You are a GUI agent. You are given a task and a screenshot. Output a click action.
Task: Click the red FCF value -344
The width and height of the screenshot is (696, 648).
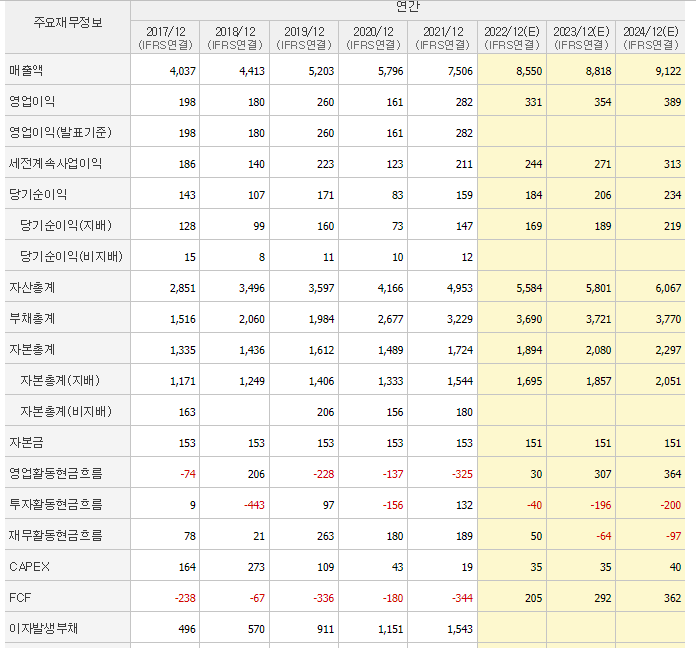coord(462,598)
